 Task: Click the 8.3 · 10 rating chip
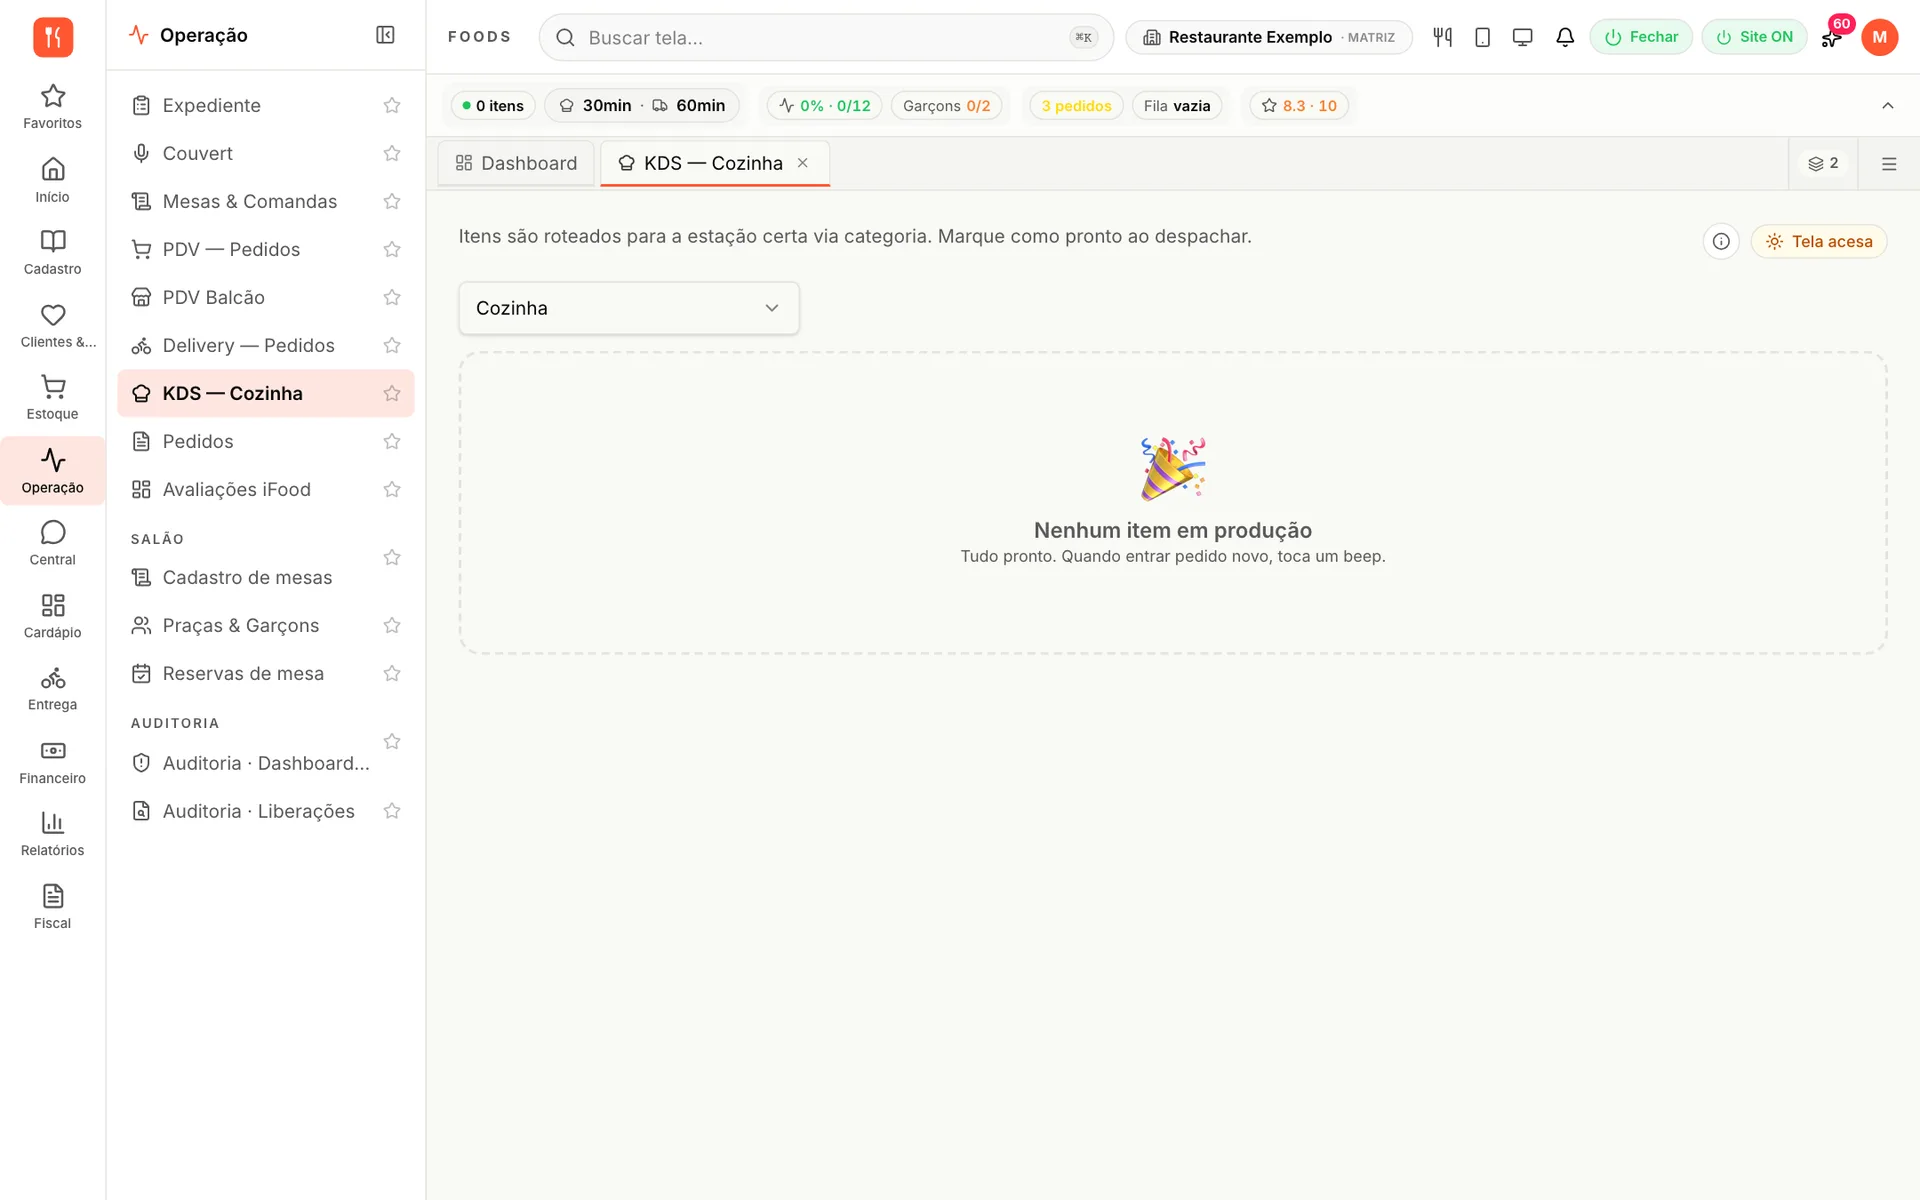[x=1299, y=105]
